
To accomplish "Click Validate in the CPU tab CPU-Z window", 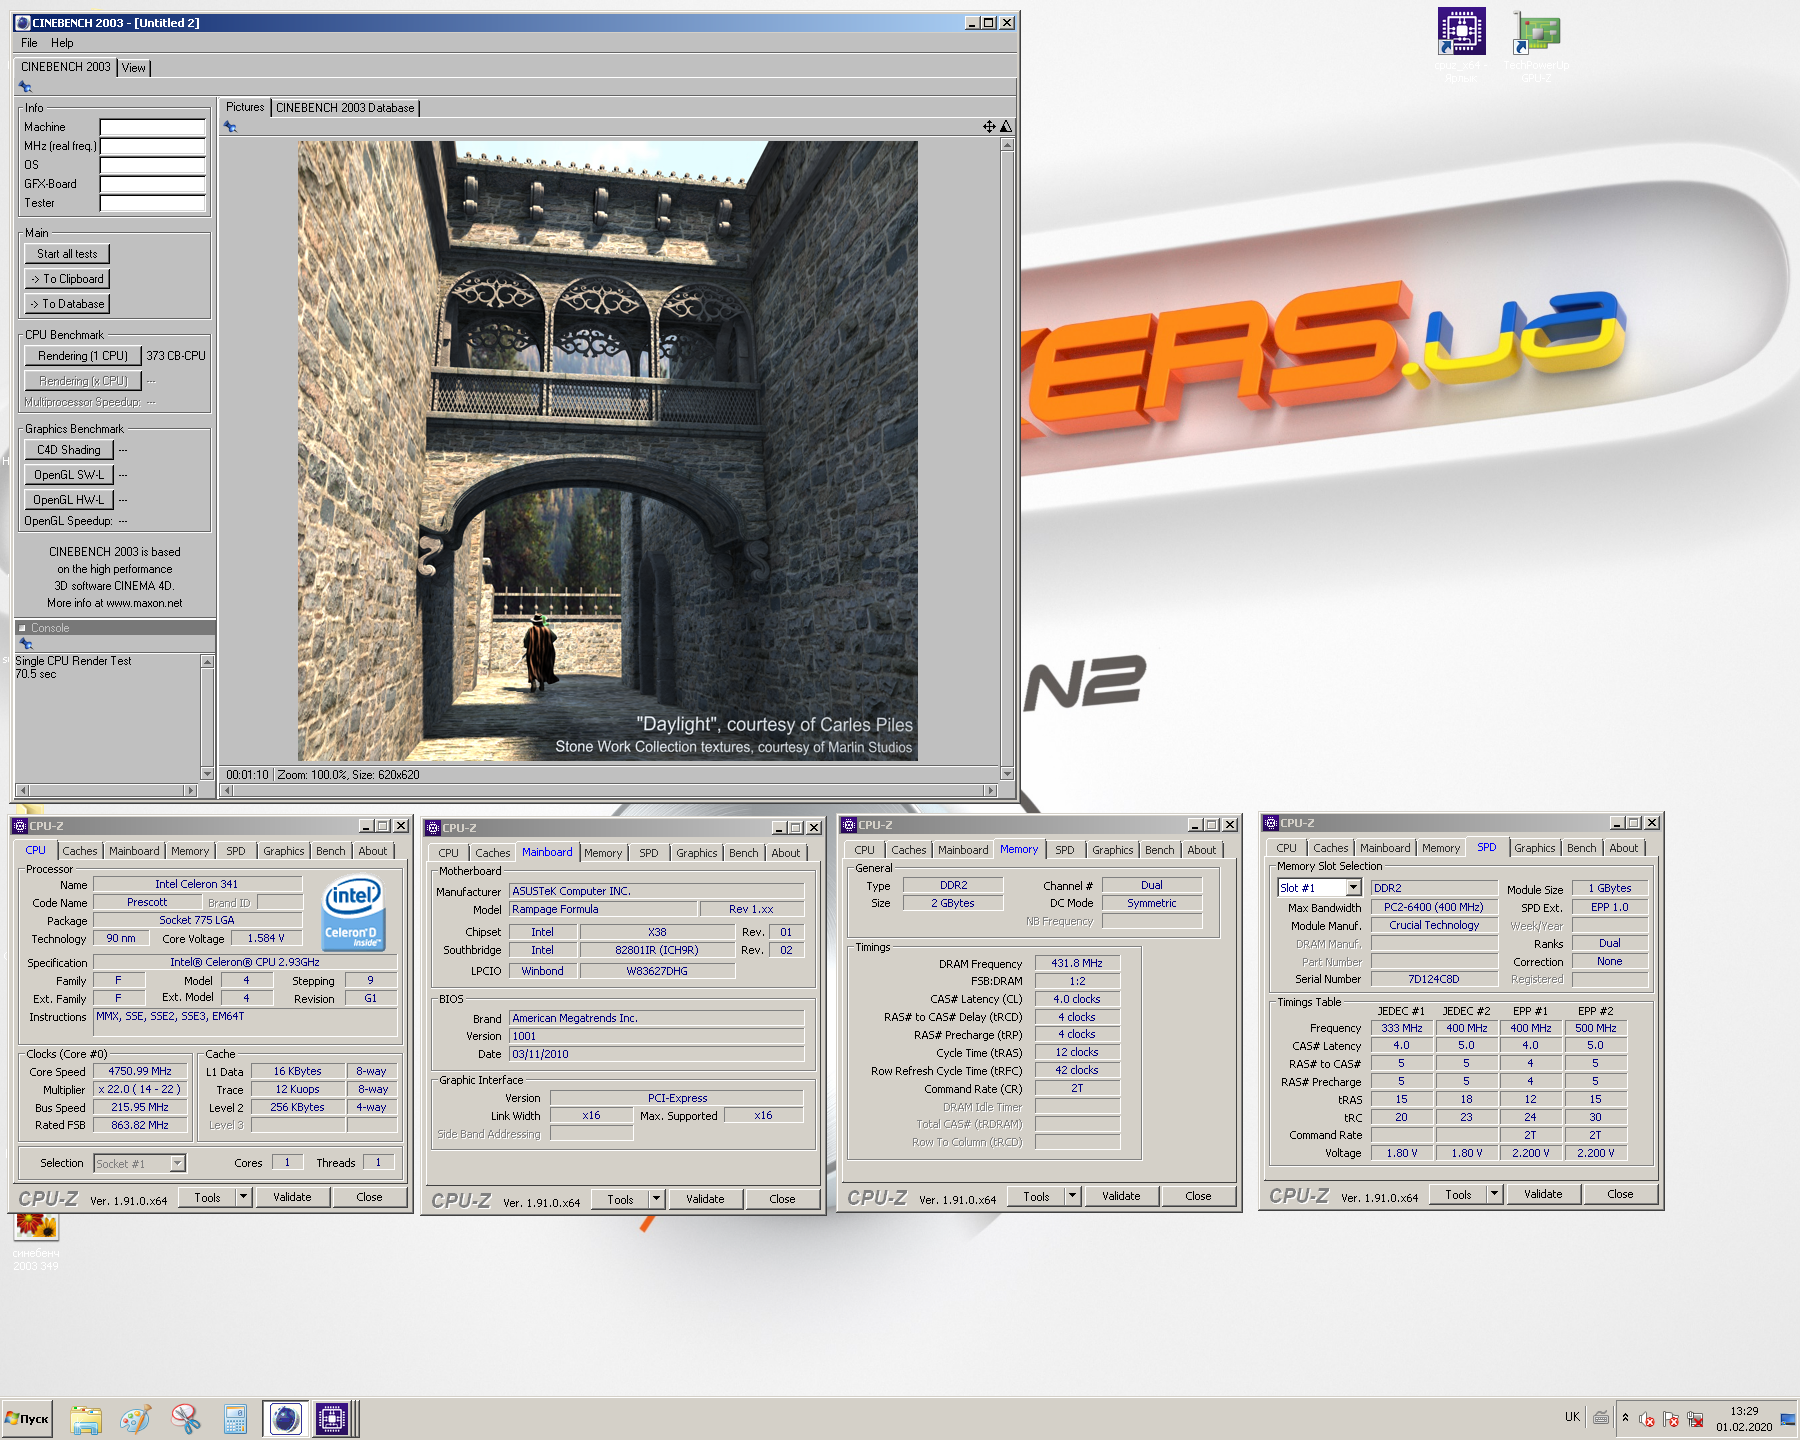I will tap(292, 1197).
